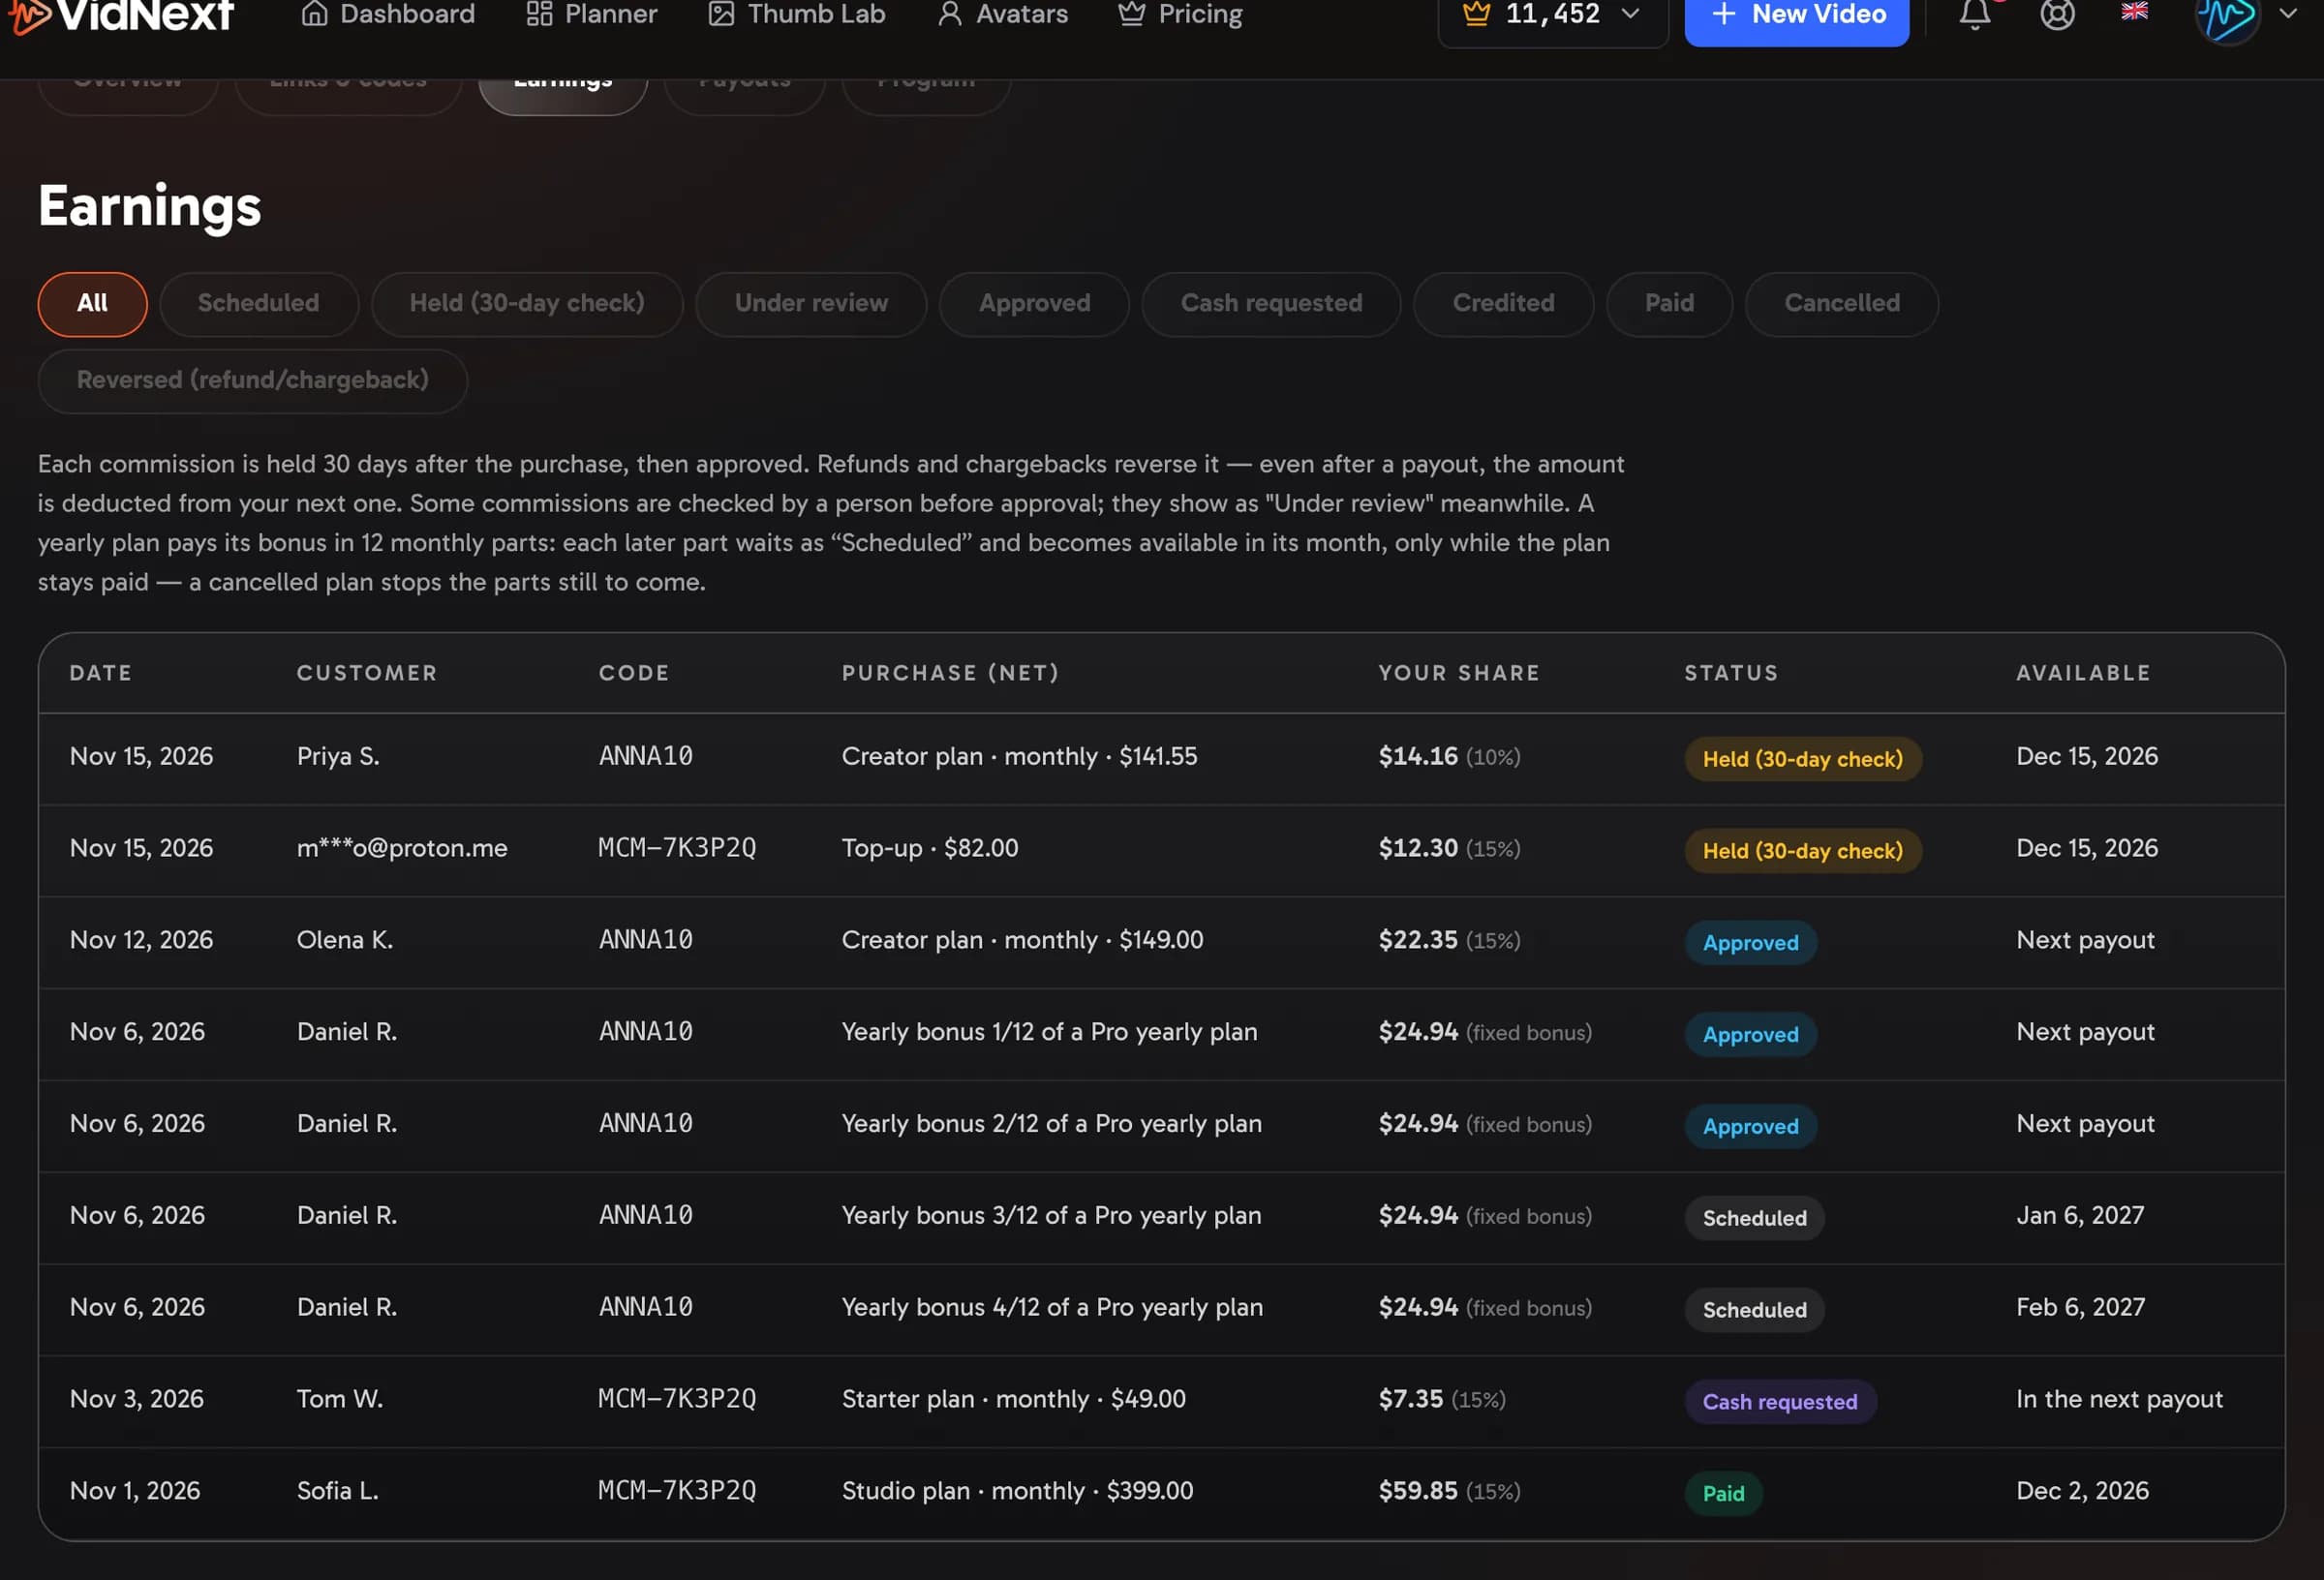Image resolution: width=2324 pixels, height=1580 pixels.
Task: Open the Pricing page
Action: 1180,14
